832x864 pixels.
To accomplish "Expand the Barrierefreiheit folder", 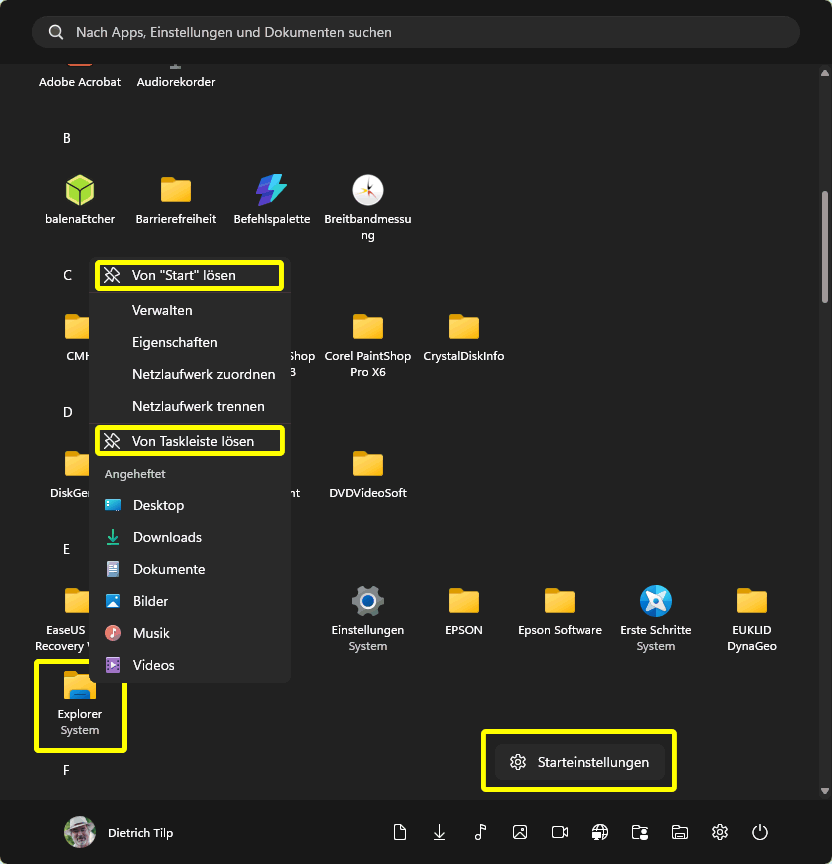I will [x=176, y=199].
